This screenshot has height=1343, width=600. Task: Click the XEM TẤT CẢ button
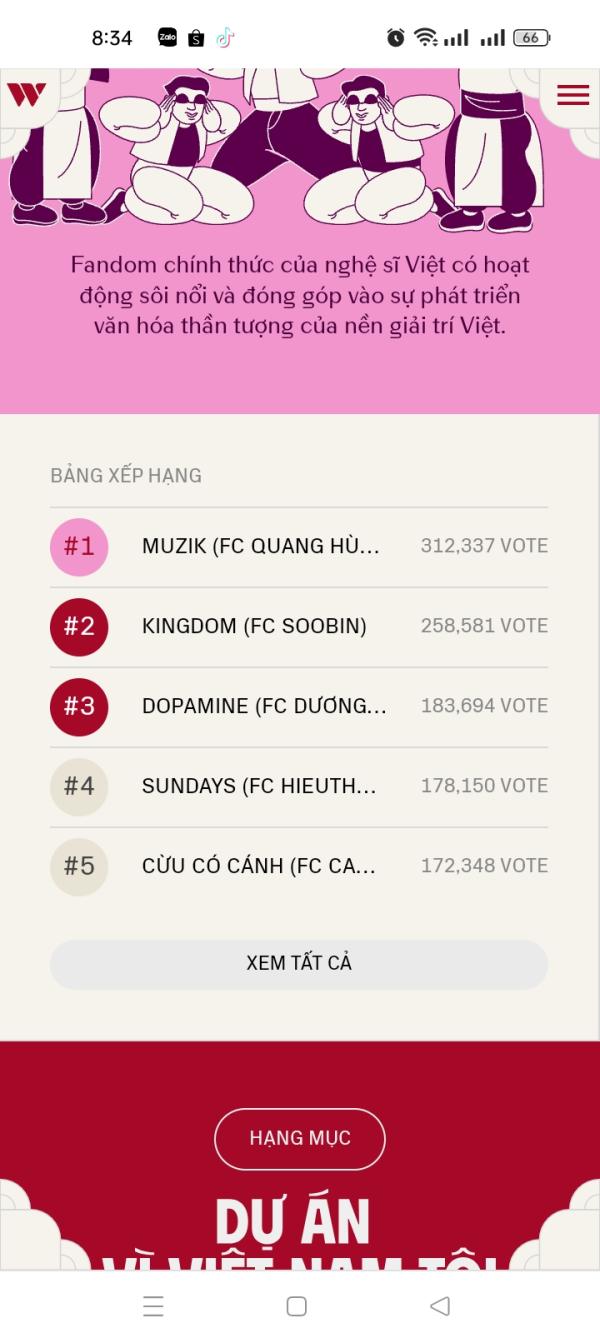(299, 964)
